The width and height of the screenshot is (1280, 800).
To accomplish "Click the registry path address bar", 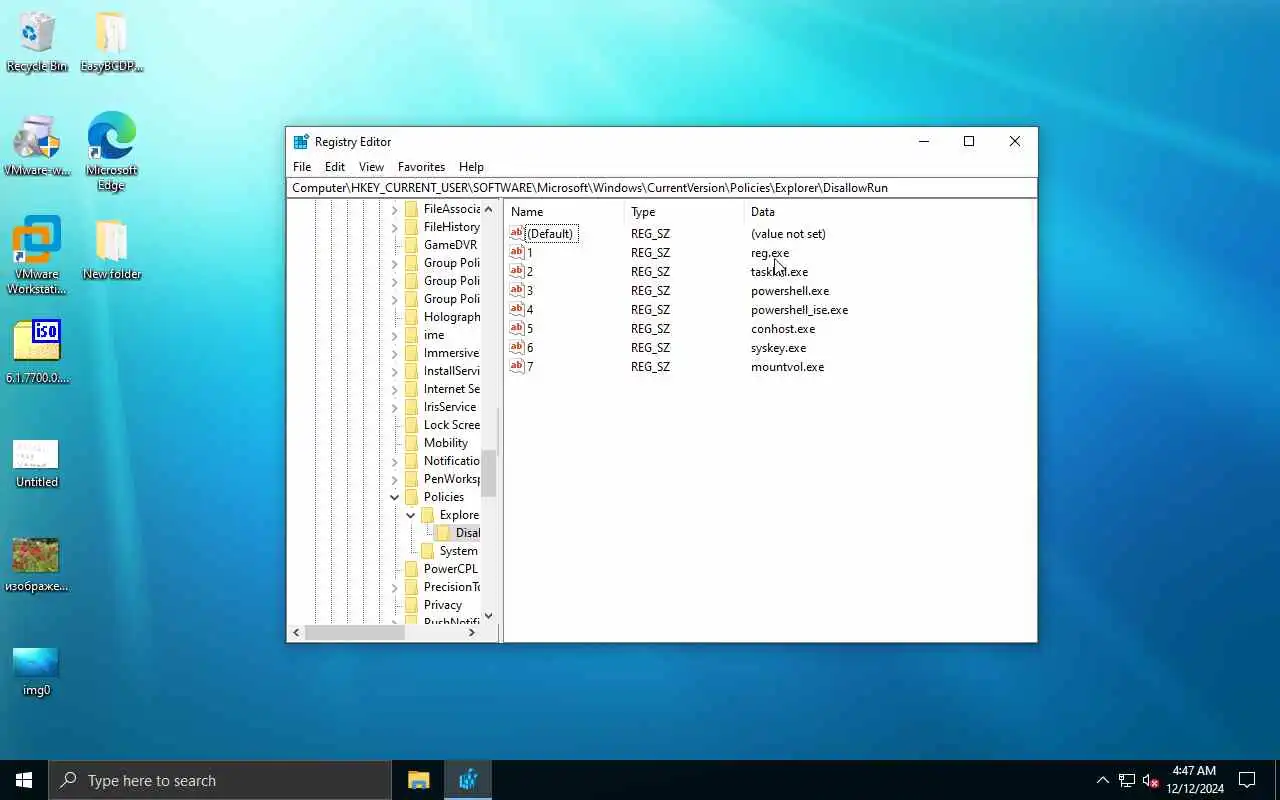I will [x=662, y=188].
